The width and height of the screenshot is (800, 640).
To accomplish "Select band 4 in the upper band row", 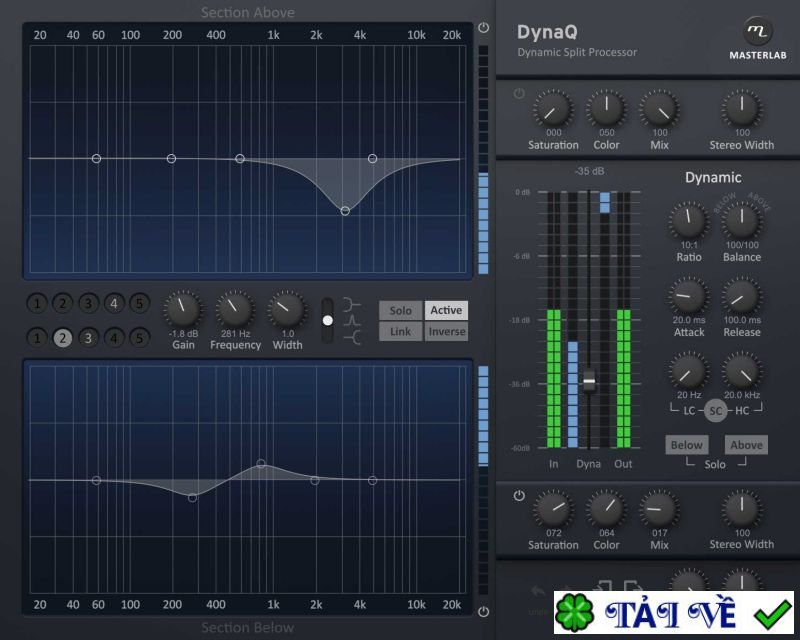I will [x=114, y=303].
